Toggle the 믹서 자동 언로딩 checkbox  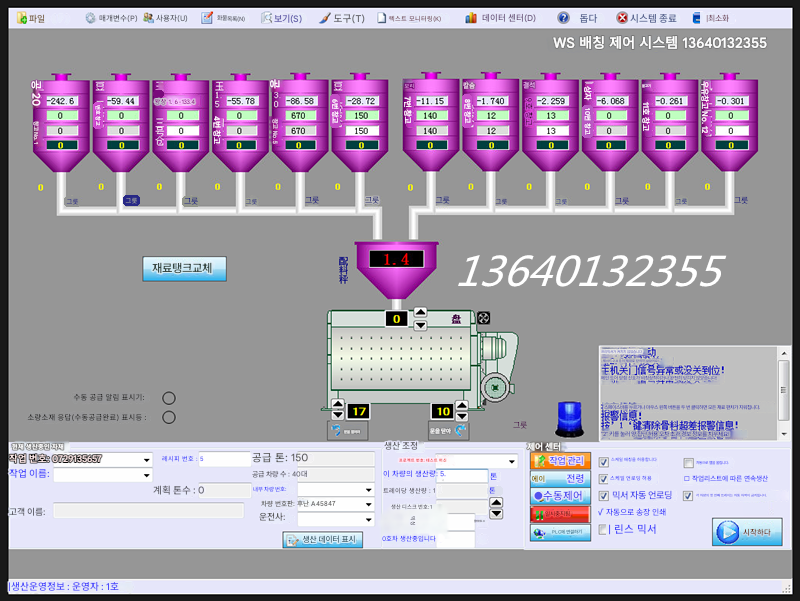tap(603, 495)
